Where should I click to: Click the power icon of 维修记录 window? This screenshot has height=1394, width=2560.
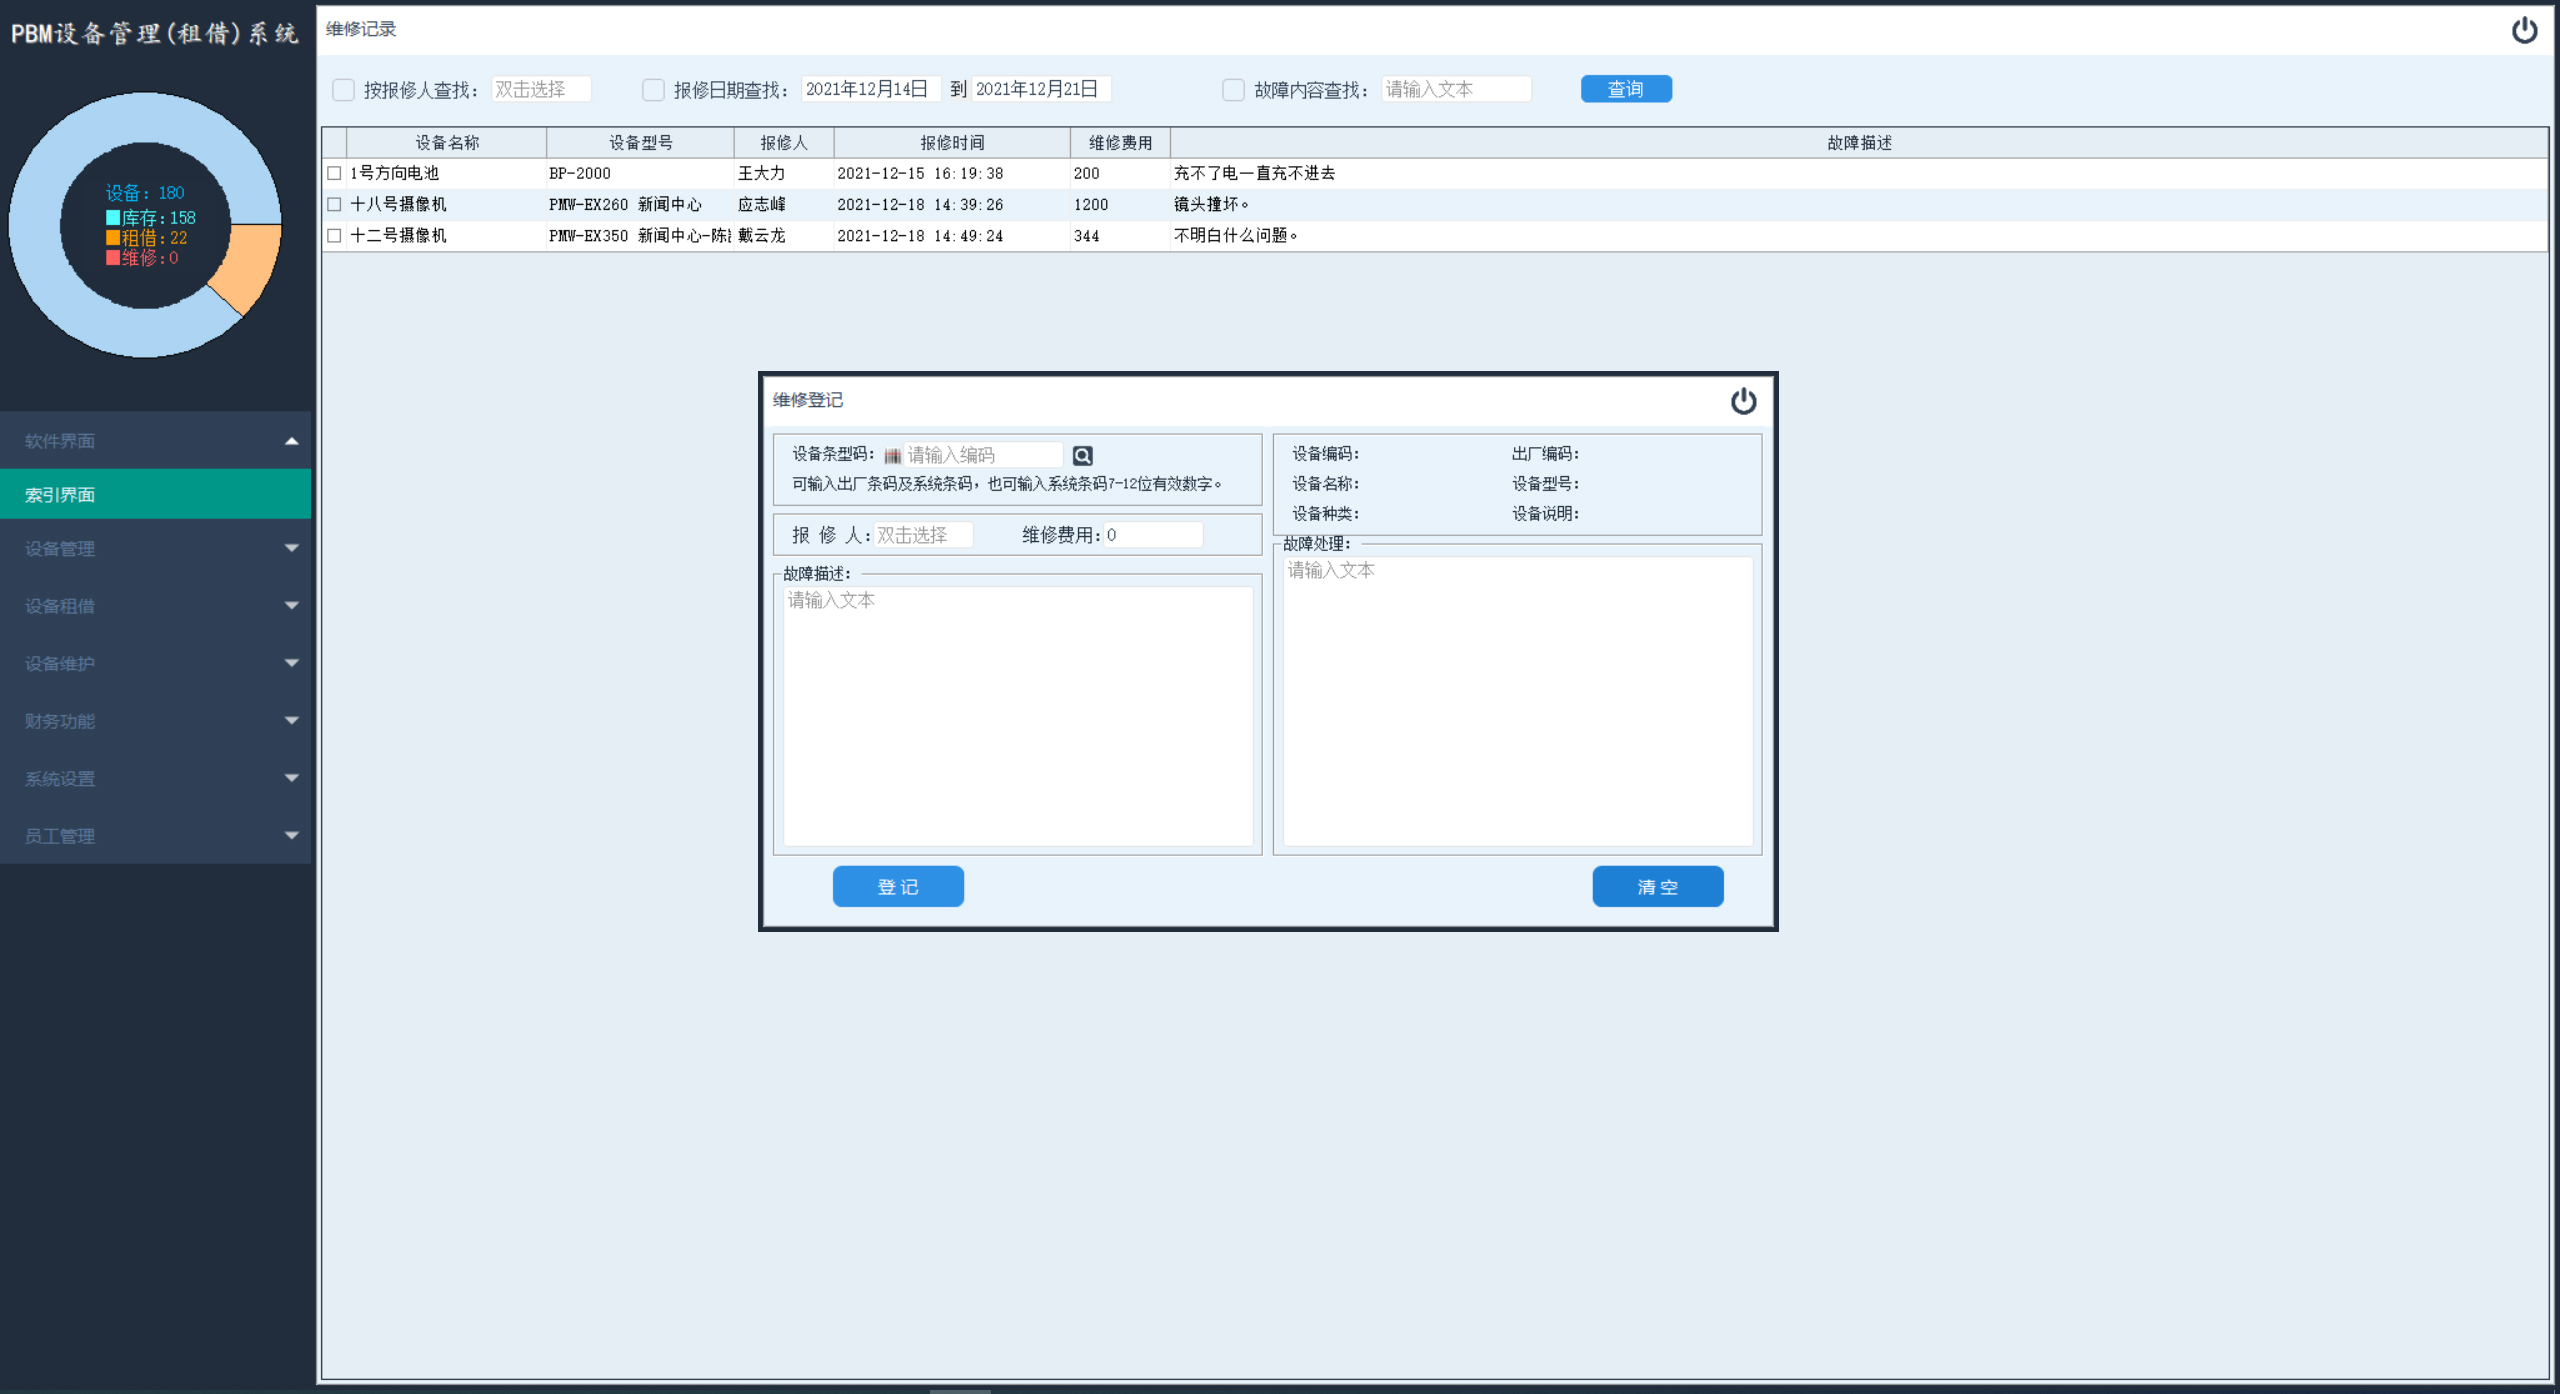pyautogui.click(x=2524, y=30)
